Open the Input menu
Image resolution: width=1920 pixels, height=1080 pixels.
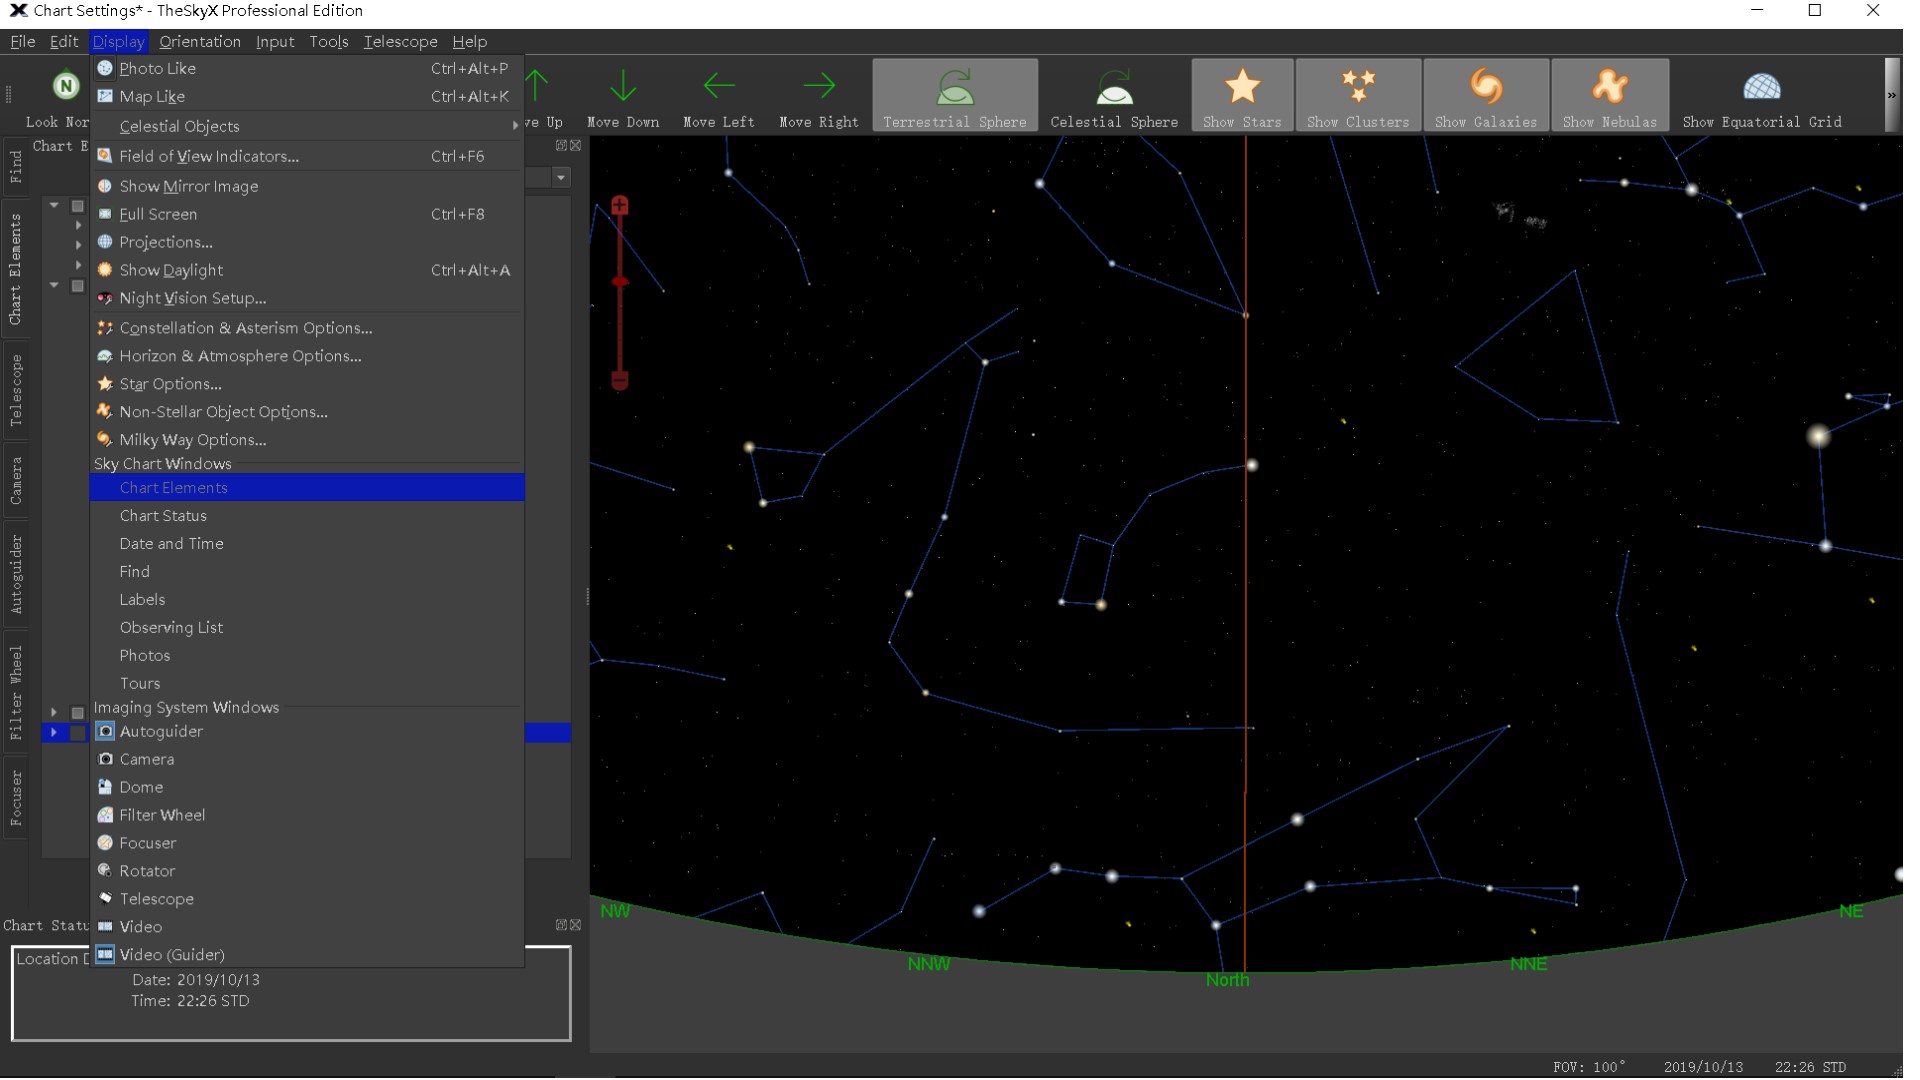click(x=275, y=41)
